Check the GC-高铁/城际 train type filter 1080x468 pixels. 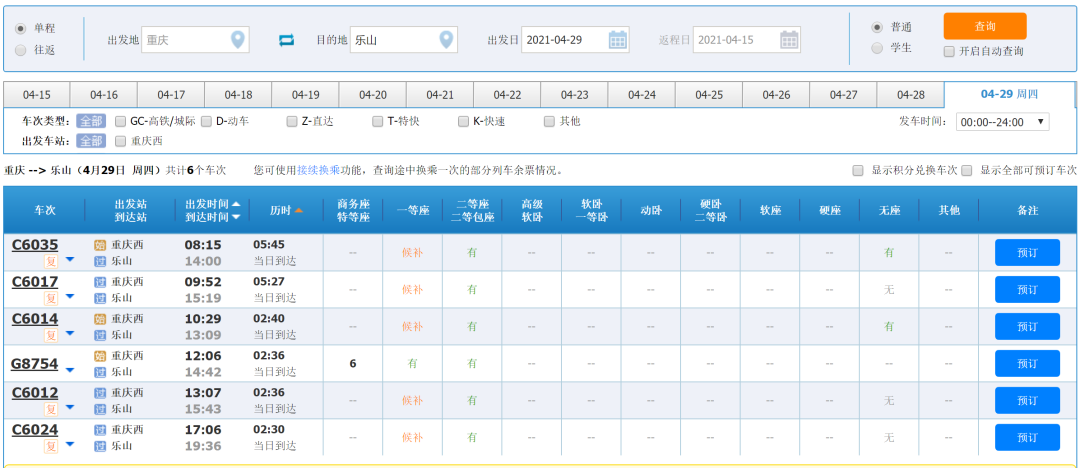(x=120, y=121)
